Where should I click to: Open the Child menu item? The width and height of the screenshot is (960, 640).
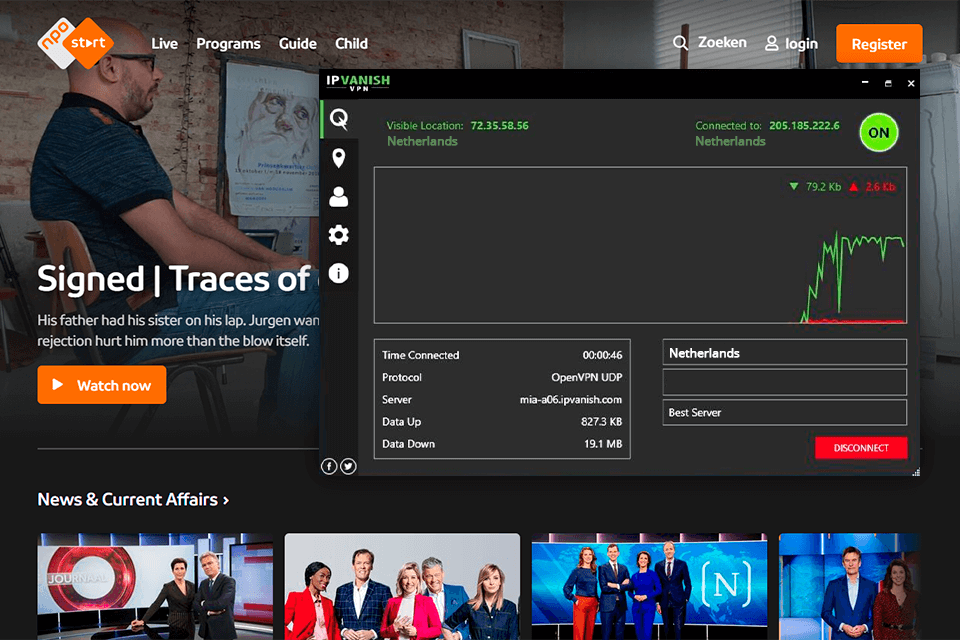pyautogui.click(x=351, y=43)
